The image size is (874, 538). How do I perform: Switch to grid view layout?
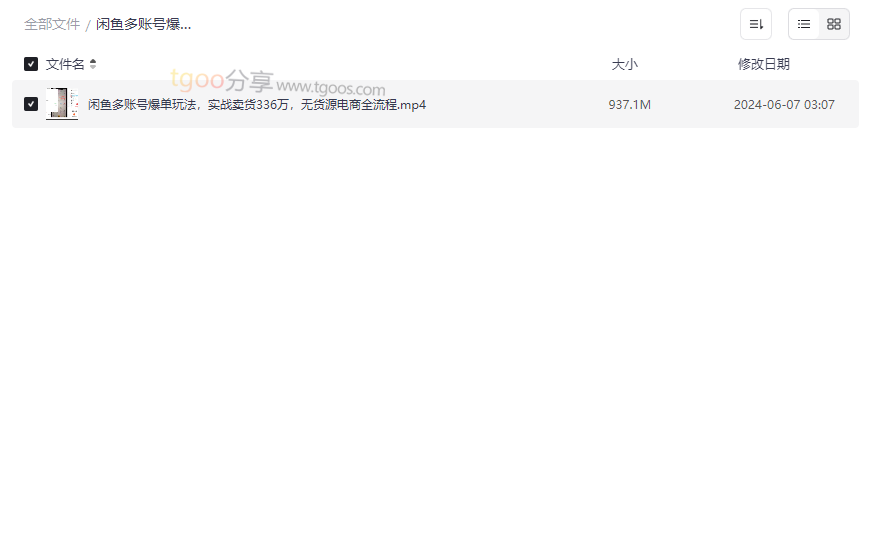834,24
